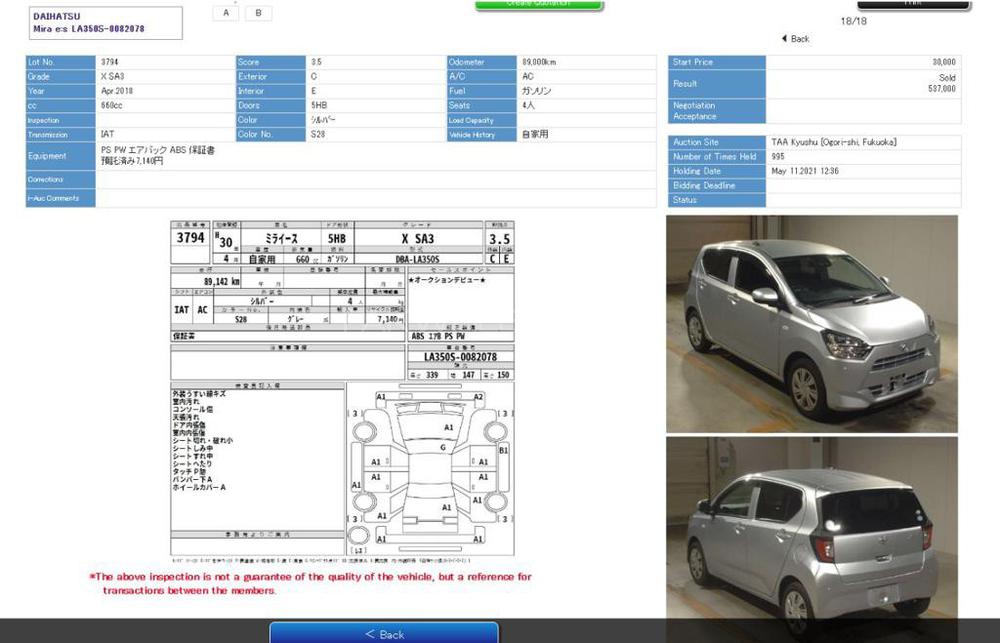Click the Back link with triangle arrow
The width and height of the screenshot is (1000, 643).
(x=795, y=39)
